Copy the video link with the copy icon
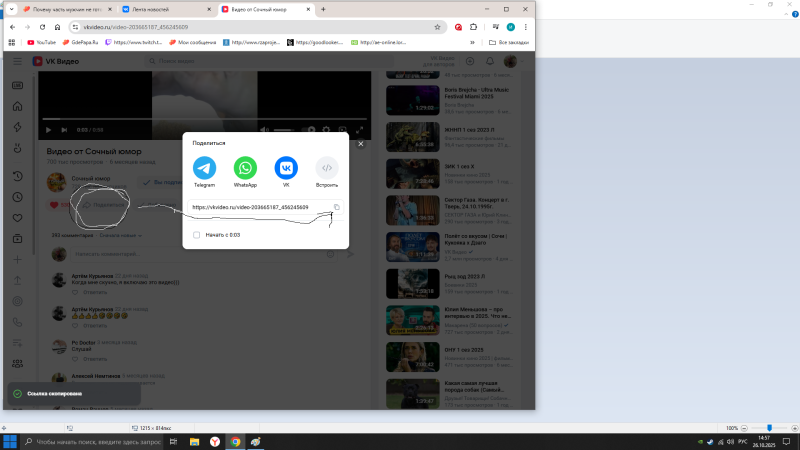The width and height of the screenshot is (800, 450). point(336,207)
